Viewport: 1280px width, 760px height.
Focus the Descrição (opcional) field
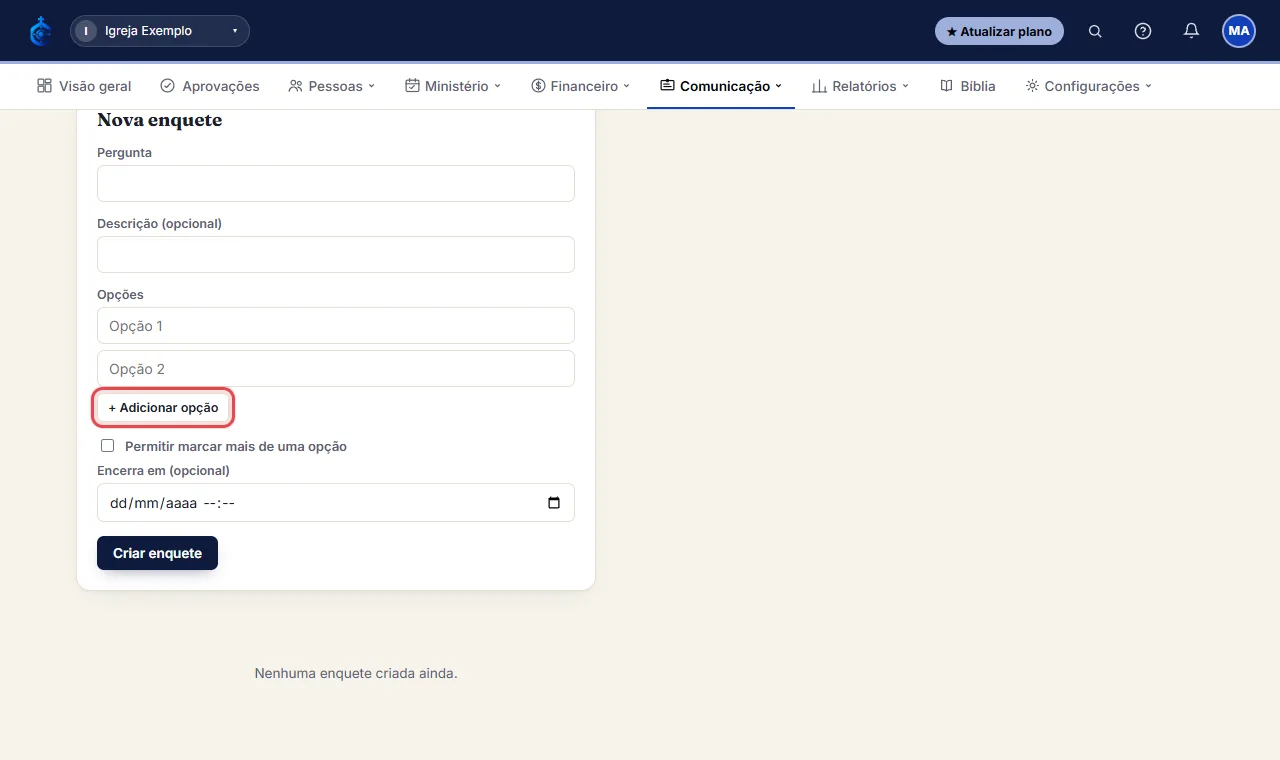pos(336,255)
